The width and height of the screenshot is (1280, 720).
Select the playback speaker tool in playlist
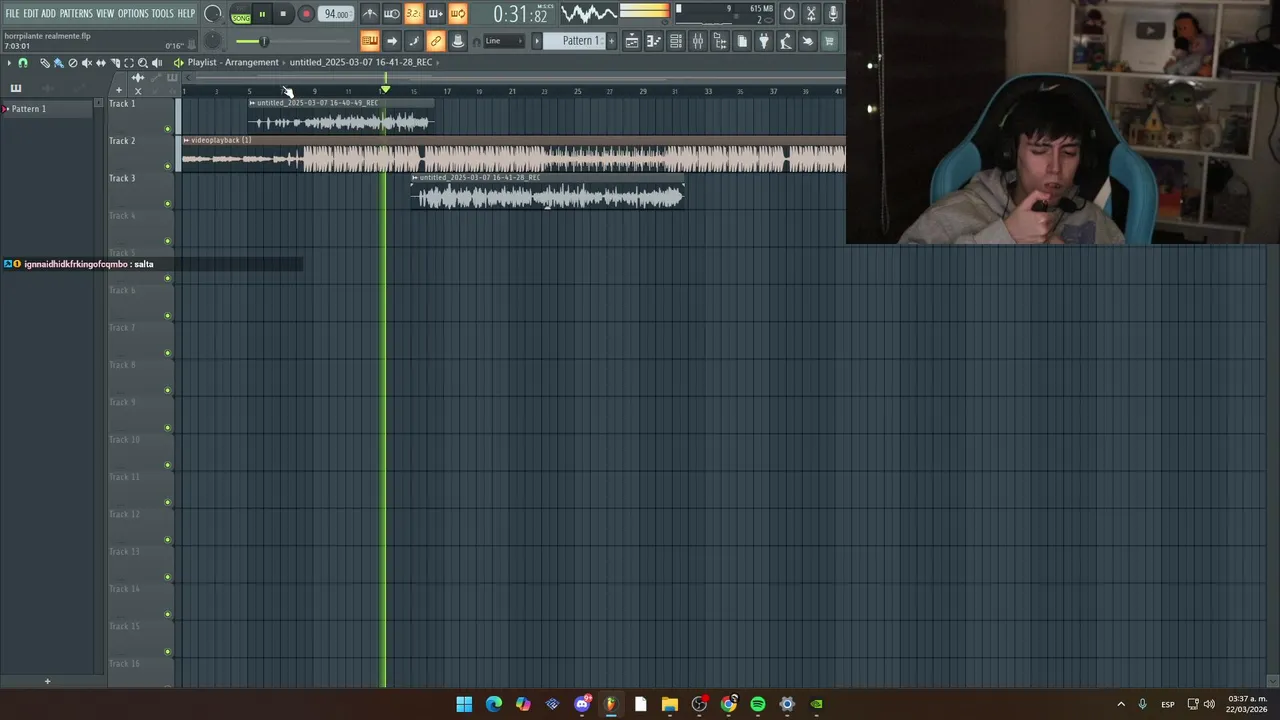(157, 63)
